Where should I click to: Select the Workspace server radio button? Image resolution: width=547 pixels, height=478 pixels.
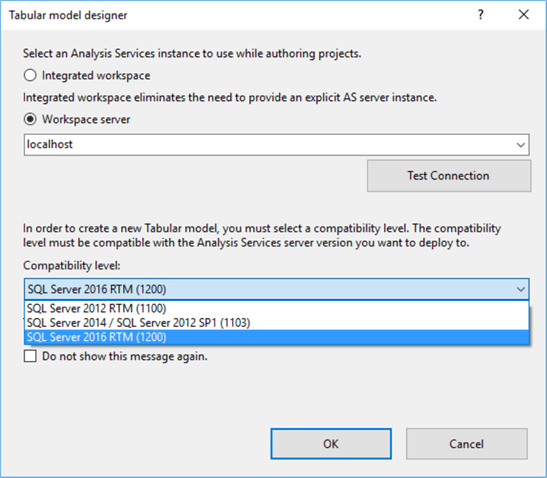[30, 119]
